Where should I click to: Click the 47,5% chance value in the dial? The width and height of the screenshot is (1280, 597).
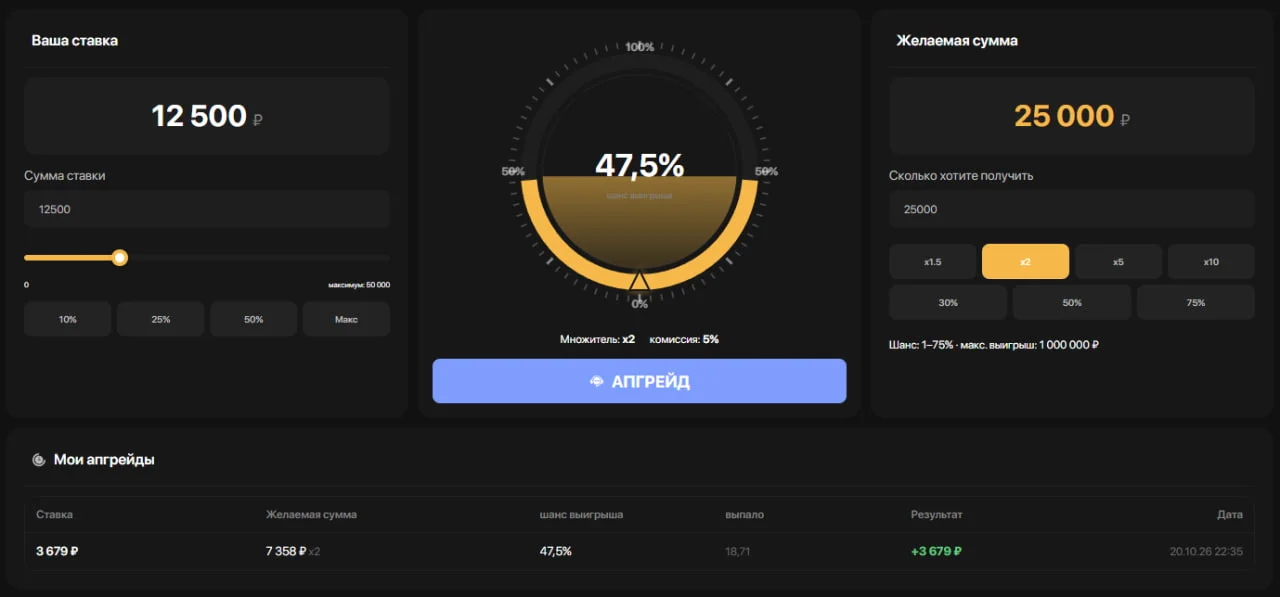tap(640, 165)
